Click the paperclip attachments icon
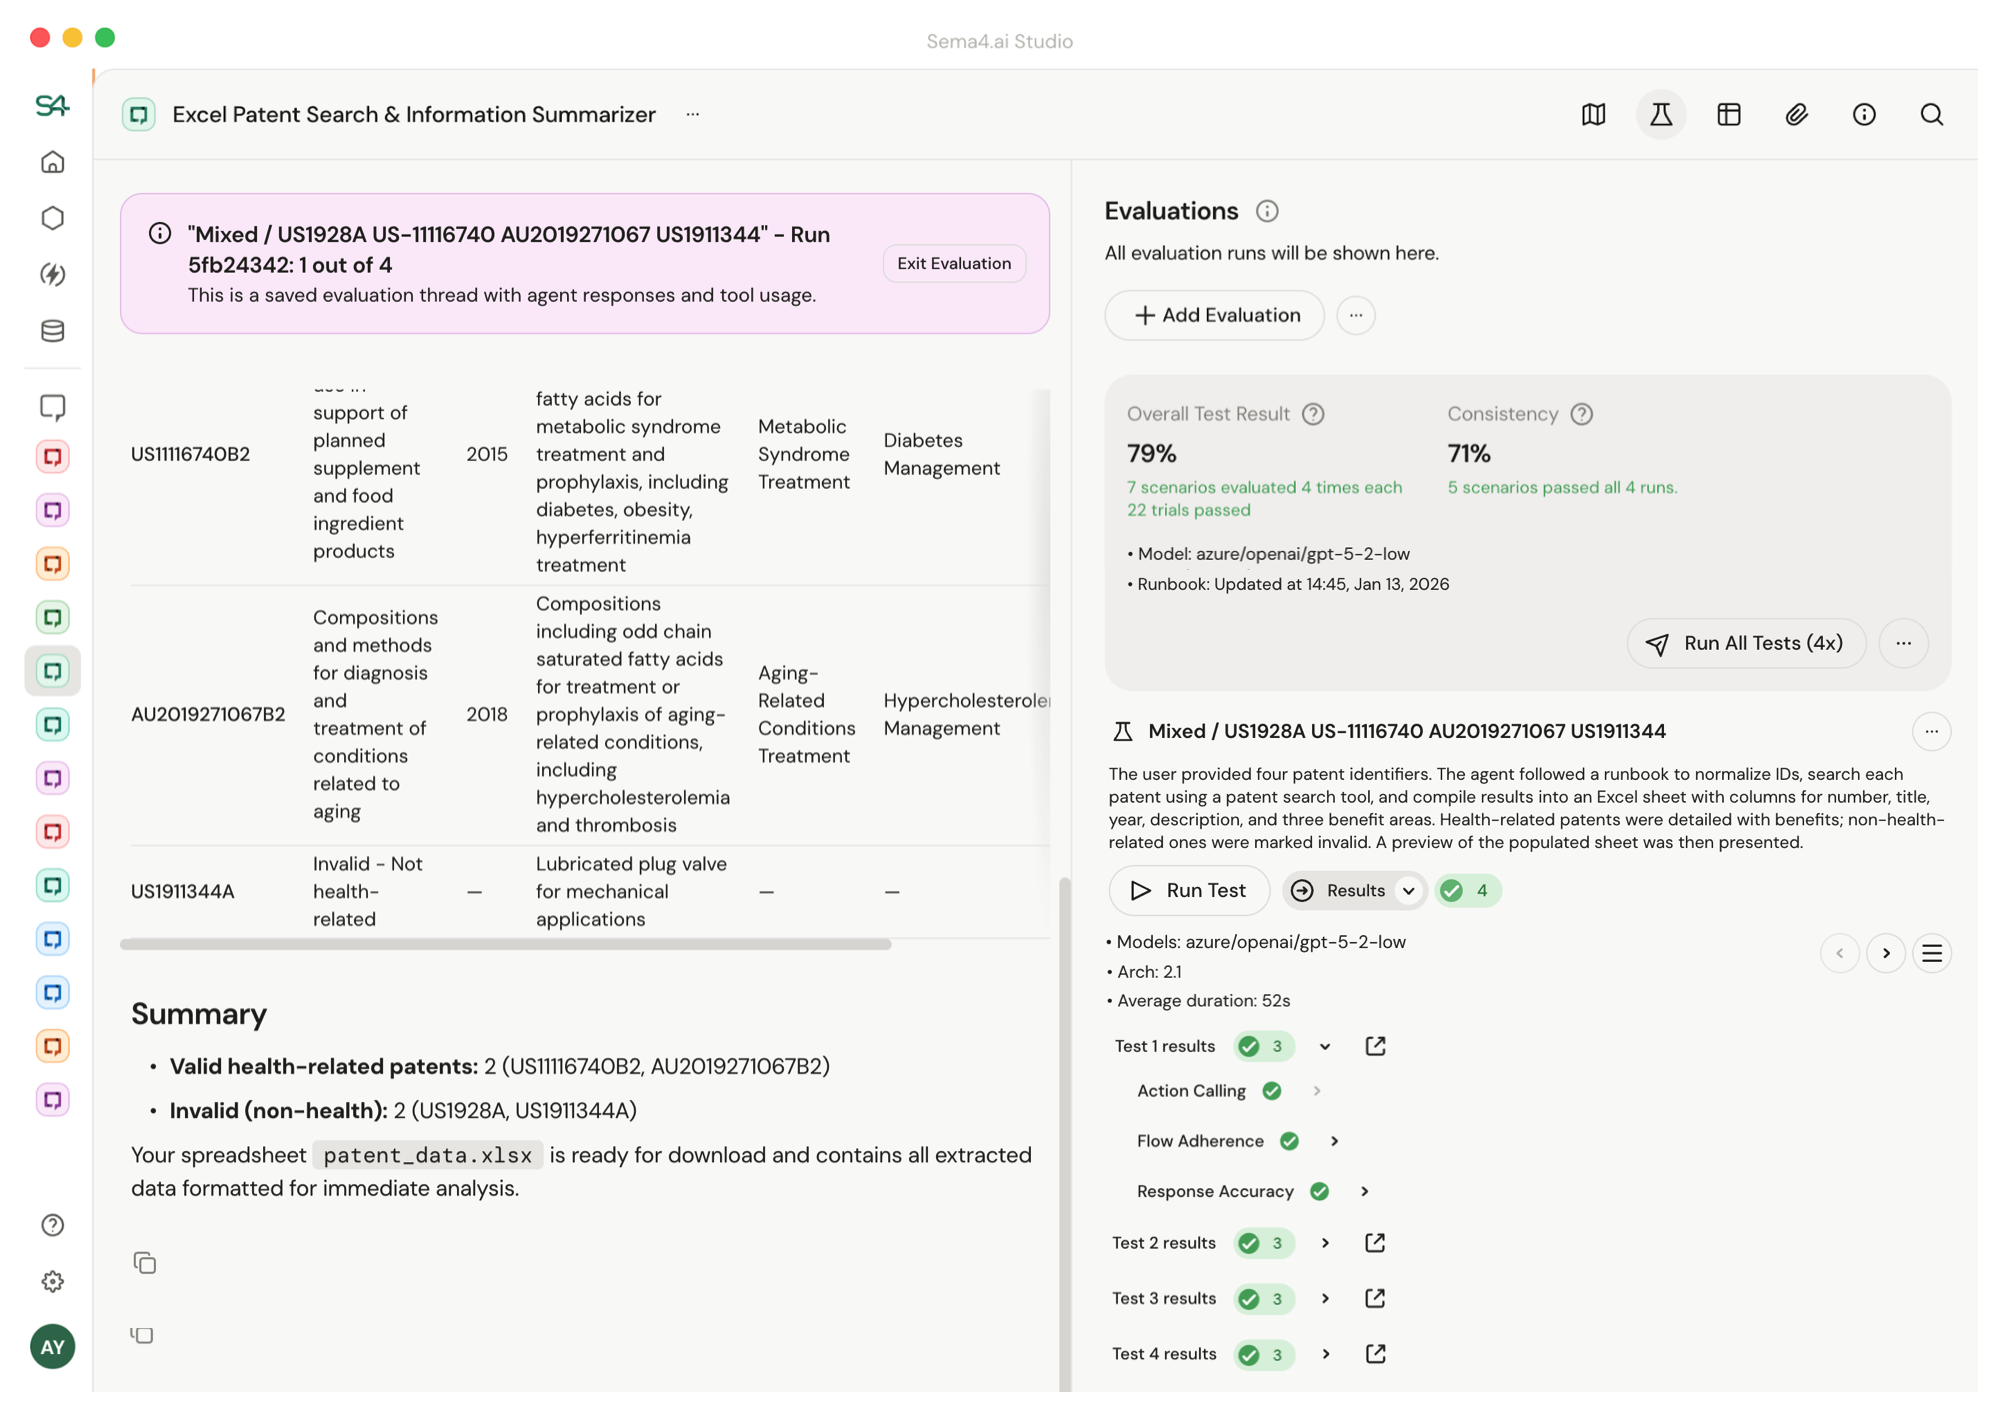Screen dimensions: 2006x1416 1797,114
